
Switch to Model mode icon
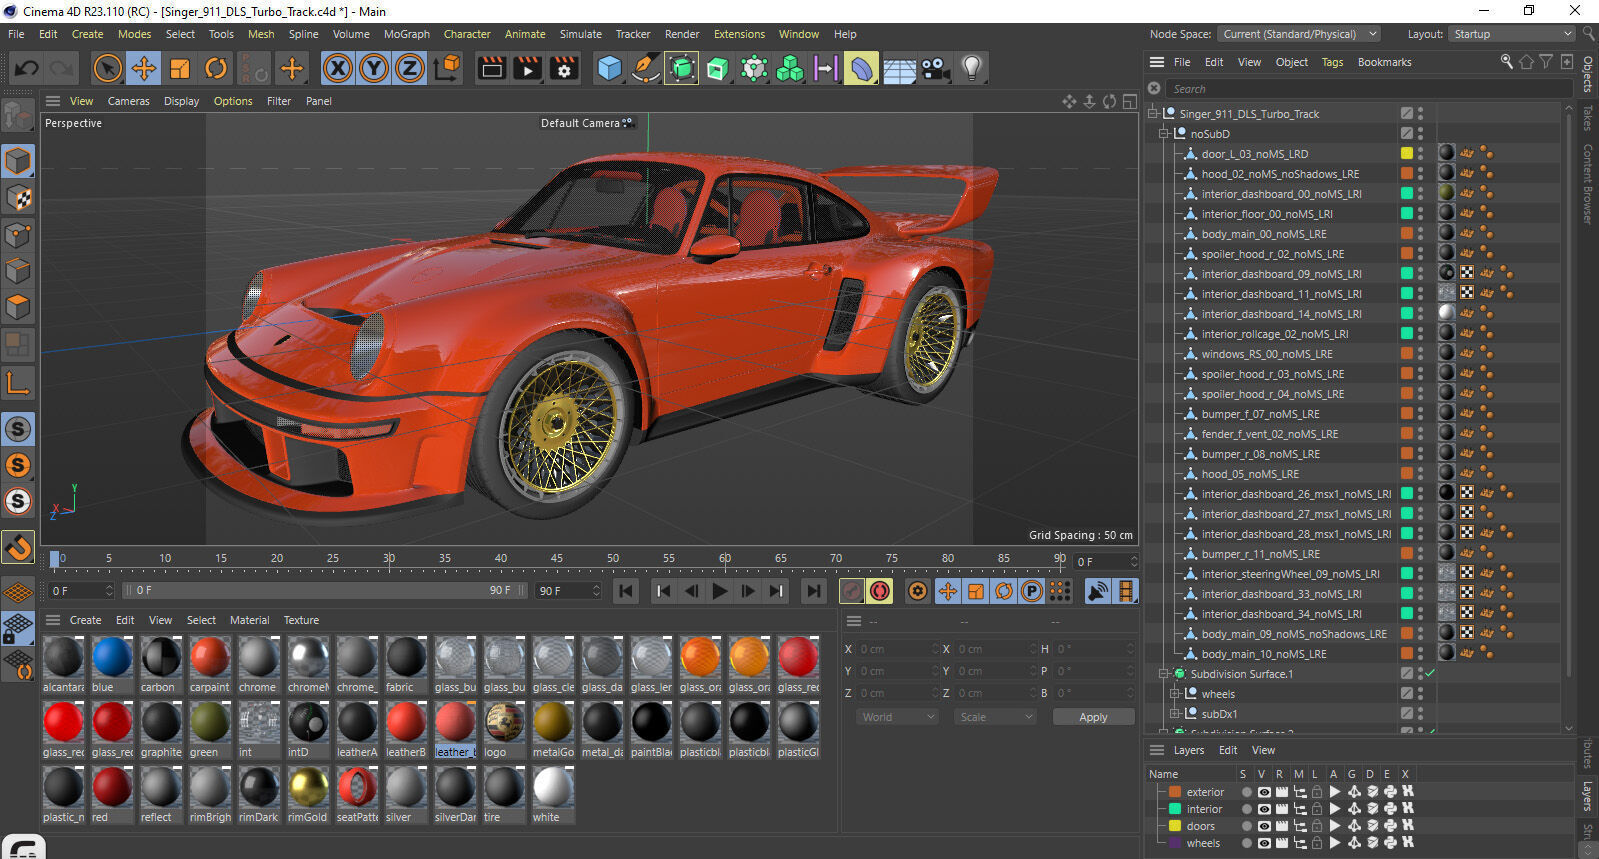click(18, 161)
